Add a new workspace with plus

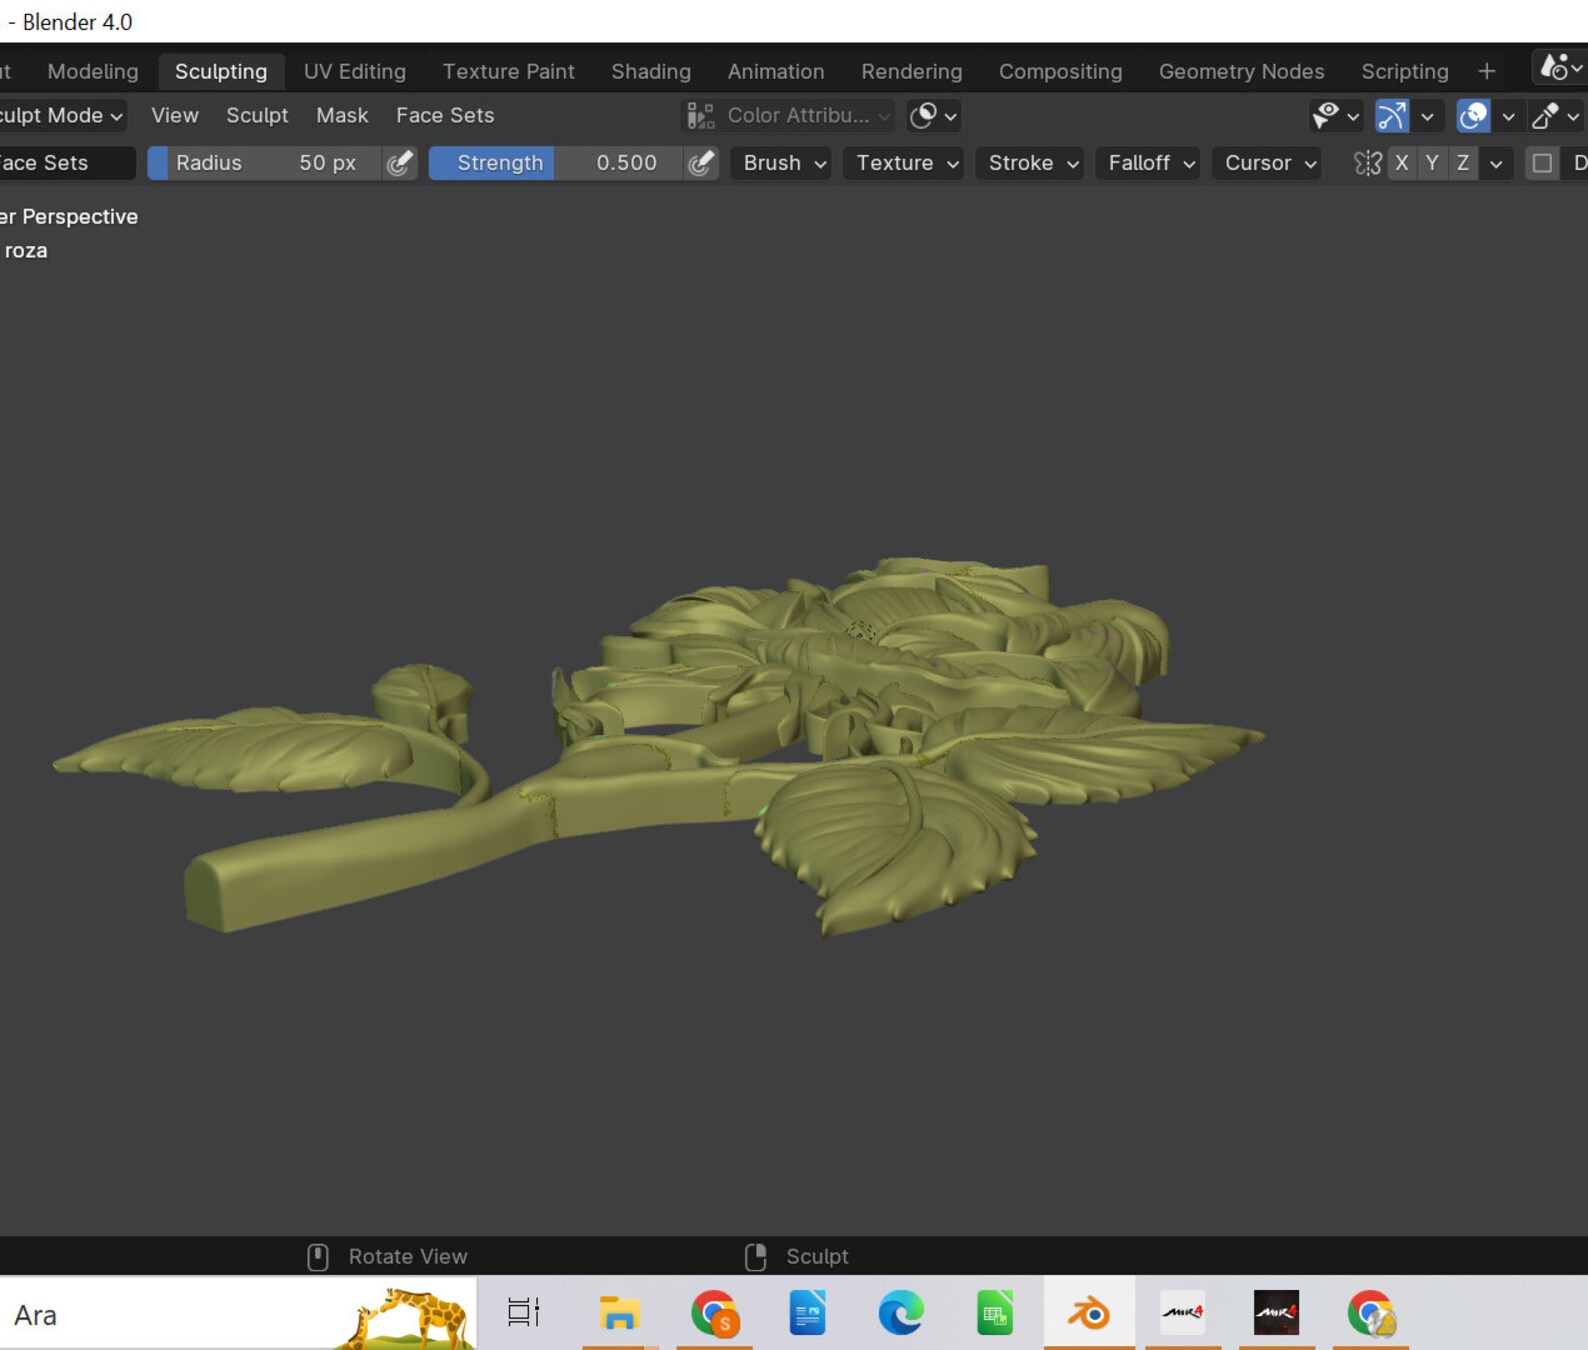[1487, 71]
